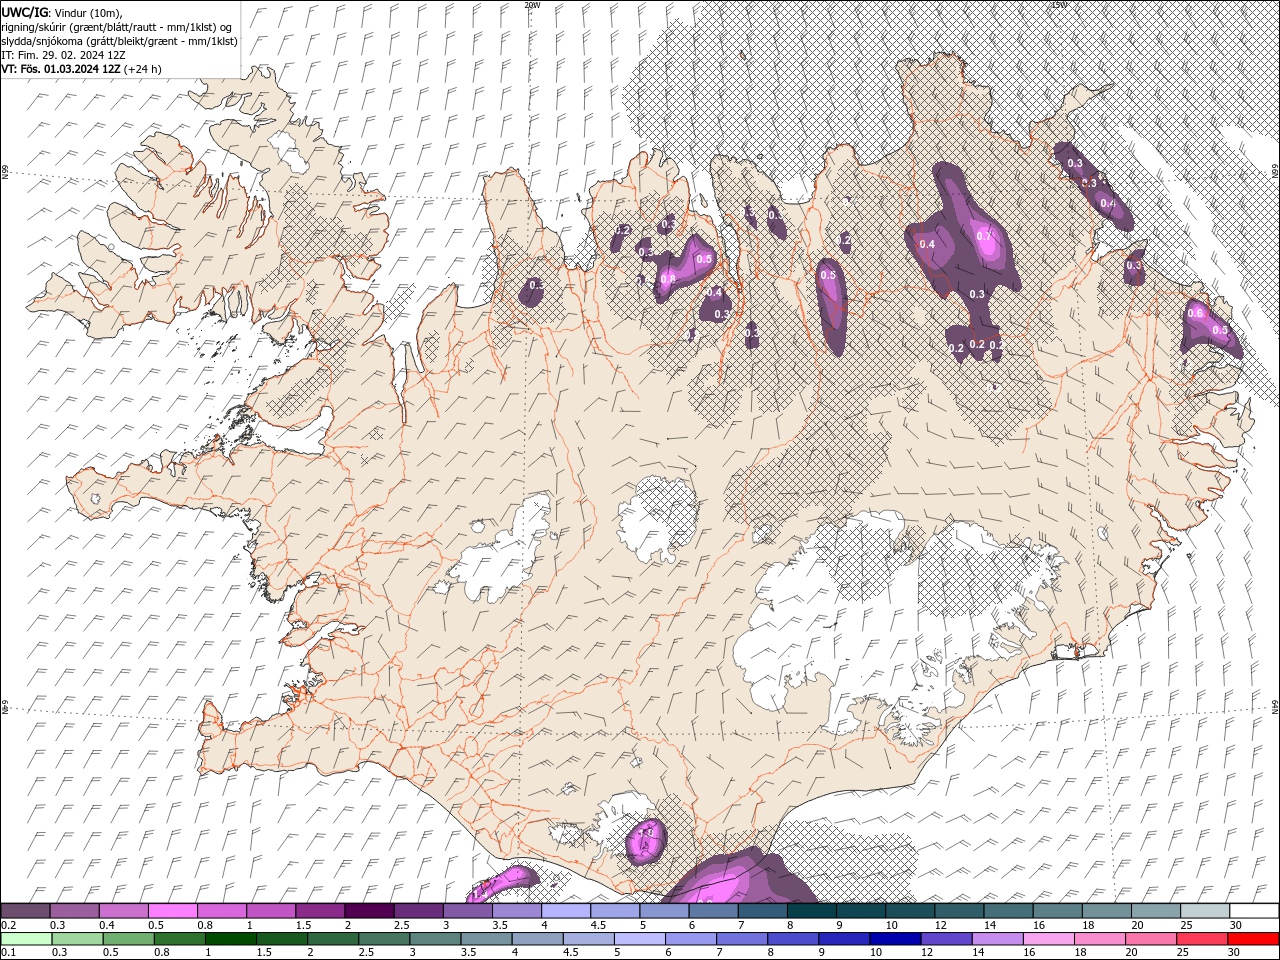Click the '30' label under upper legend row
The width and height of the screenshot is (1280, 960).
click(x=1235, y=925)
